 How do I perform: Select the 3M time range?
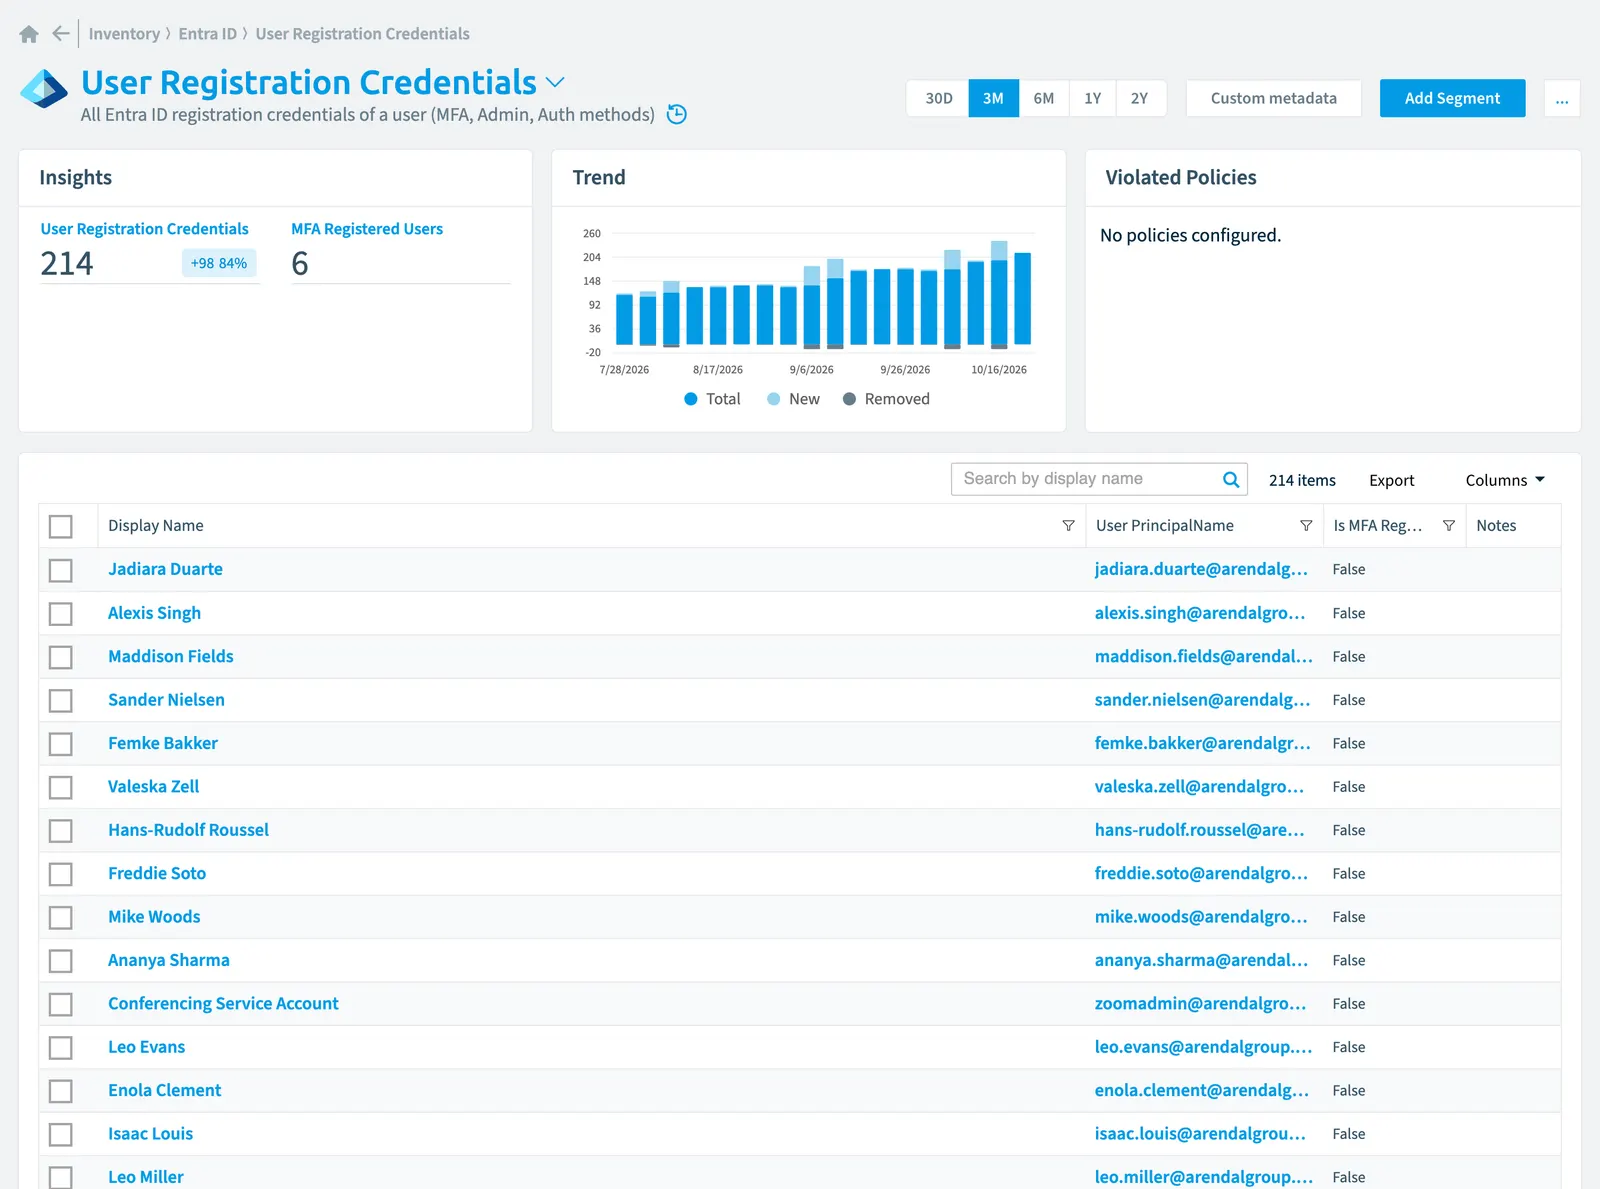[993, 98]
